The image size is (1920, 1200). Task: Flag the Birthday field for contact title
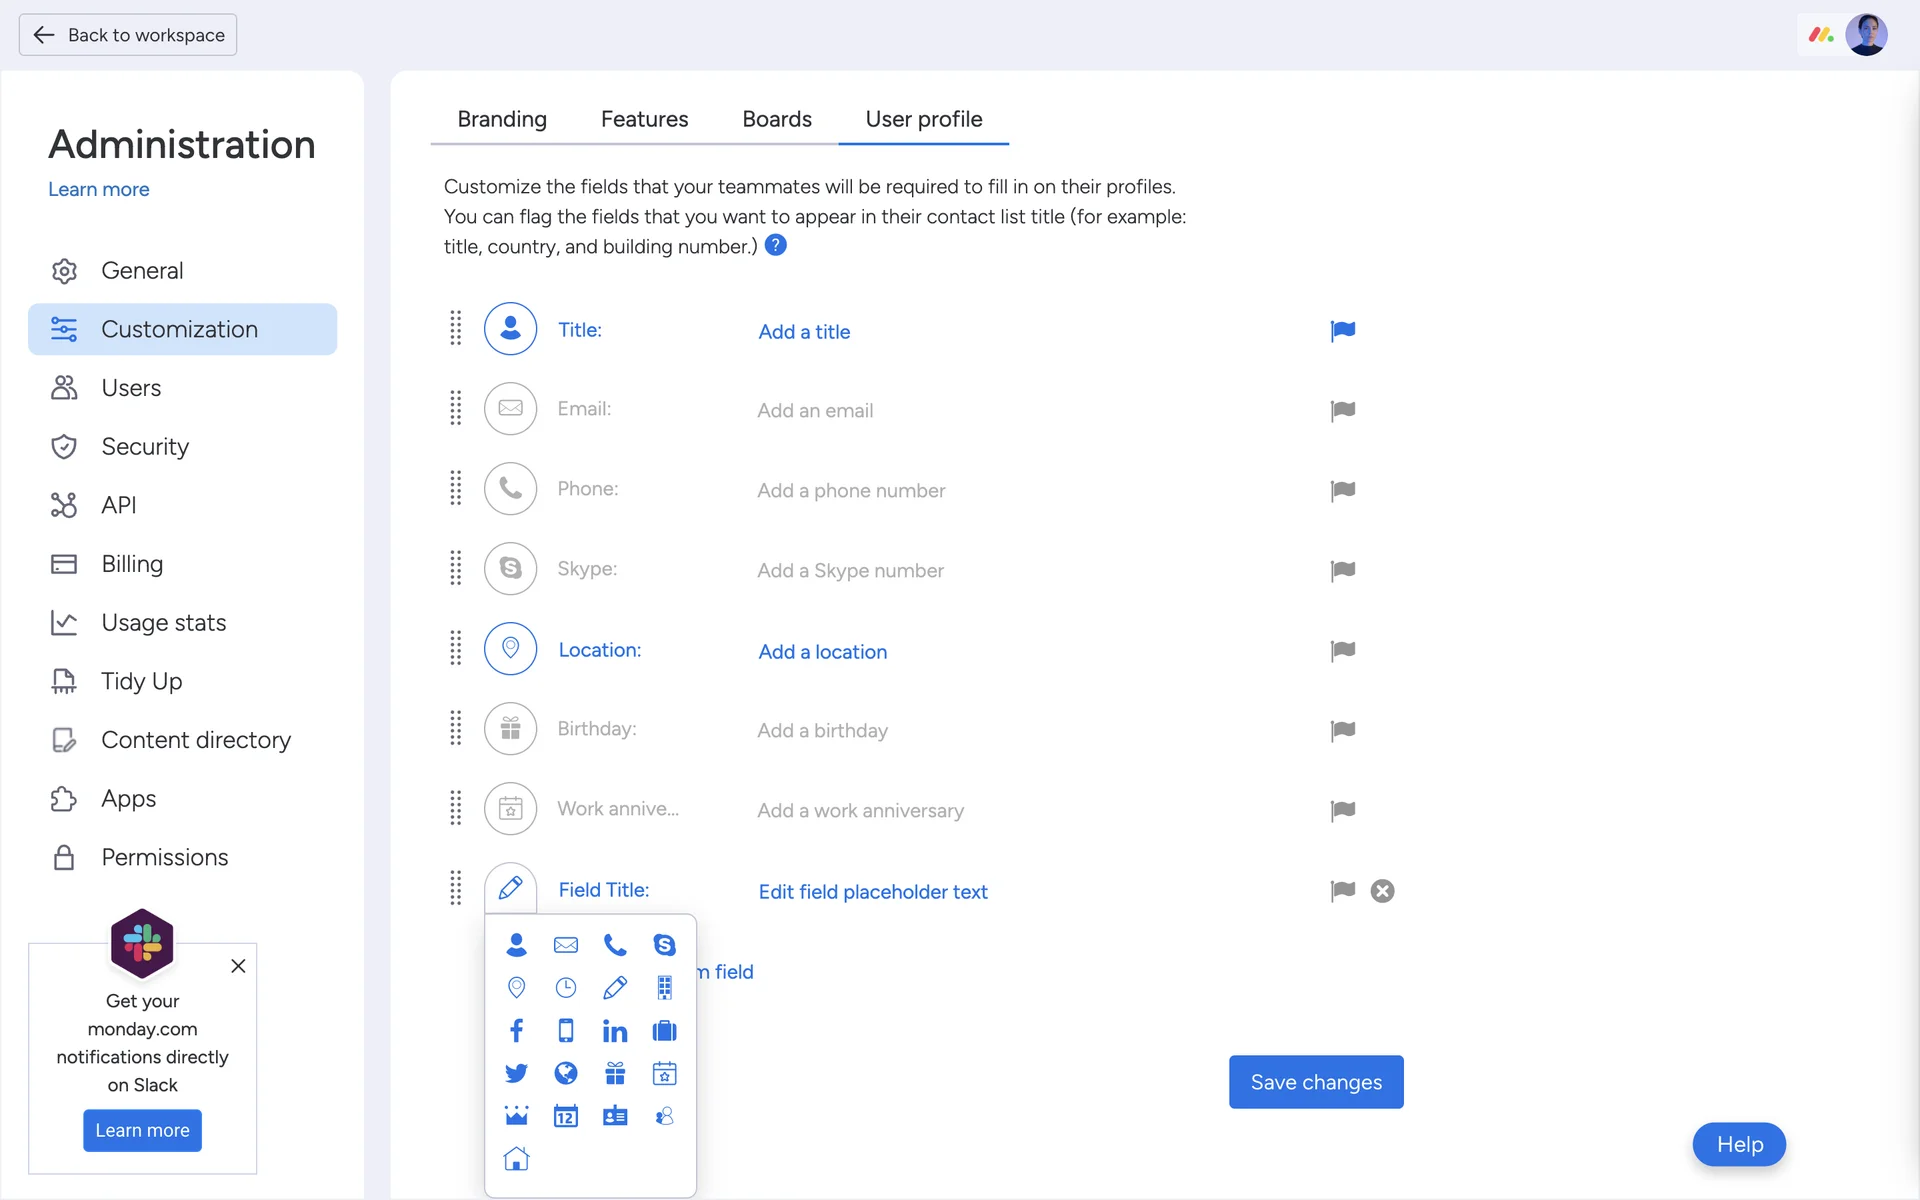point(1342,731)
